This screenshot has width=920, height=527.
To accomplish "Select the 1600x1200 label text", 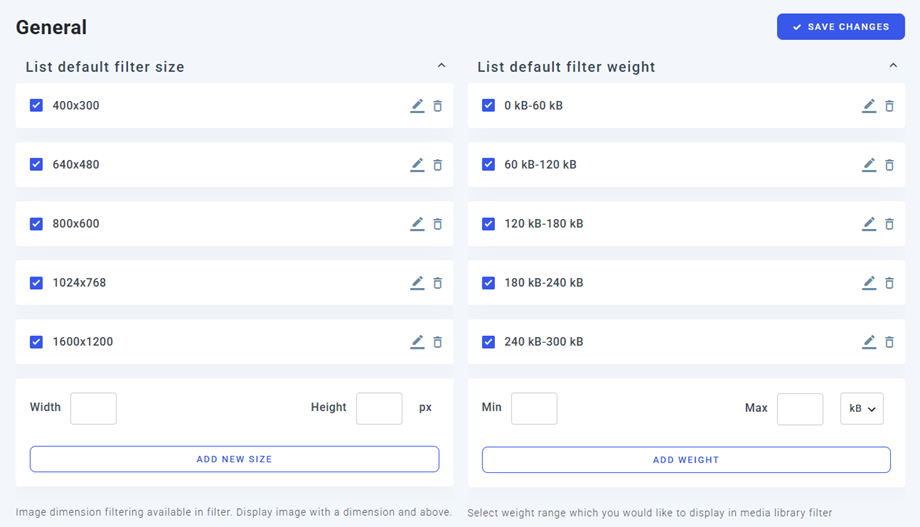I will 83,342.
